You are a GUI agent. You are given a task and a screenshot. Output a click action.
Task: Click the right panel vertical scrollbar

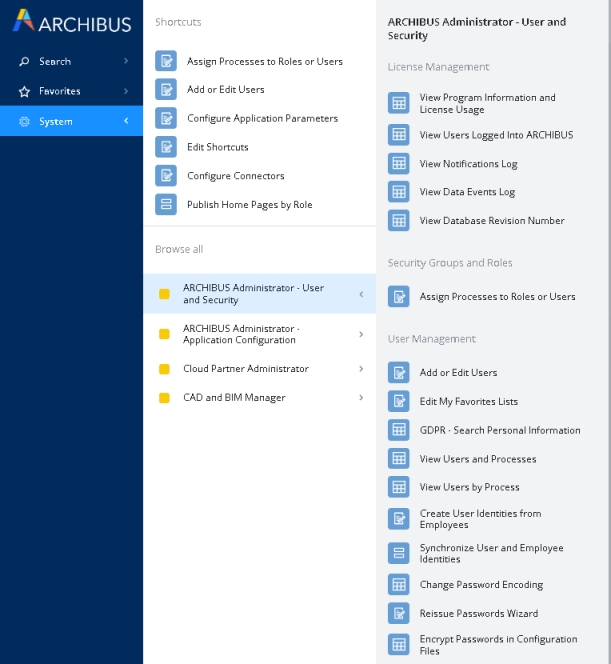tap(609, 332)
